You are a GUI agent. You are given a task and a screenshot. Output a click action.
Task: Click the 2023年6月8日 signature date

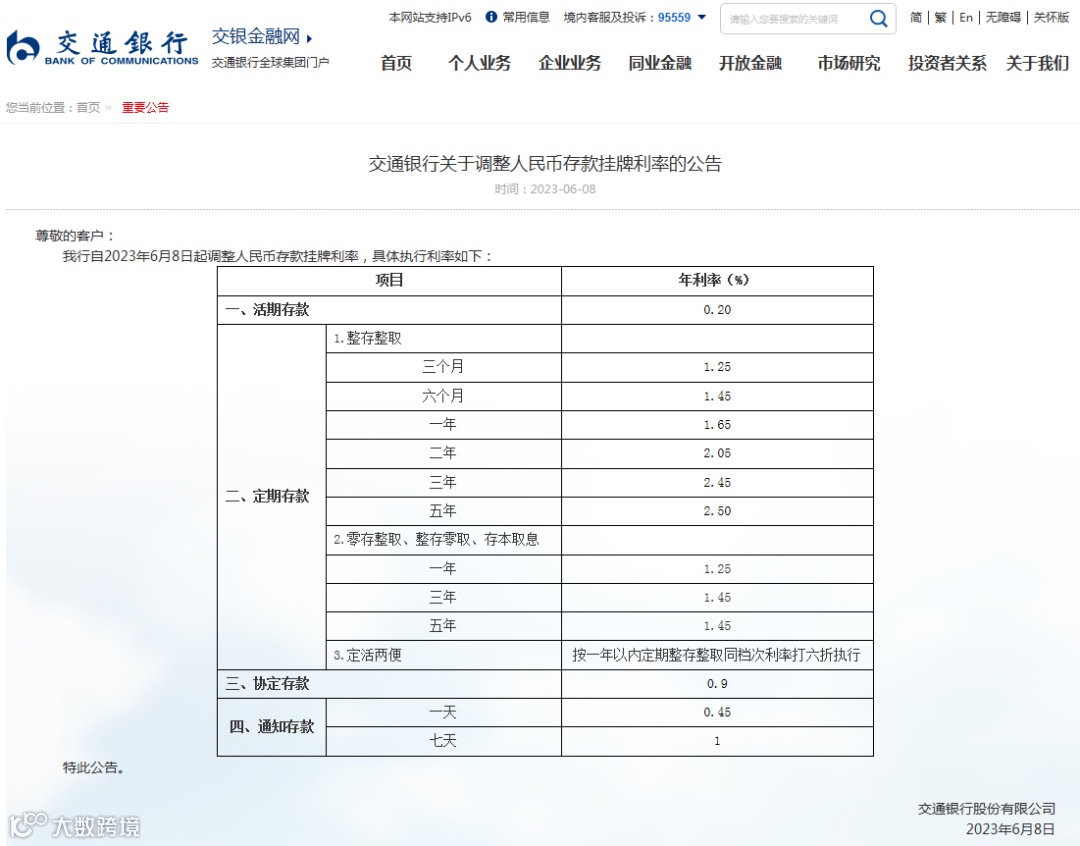[1010, 829]
